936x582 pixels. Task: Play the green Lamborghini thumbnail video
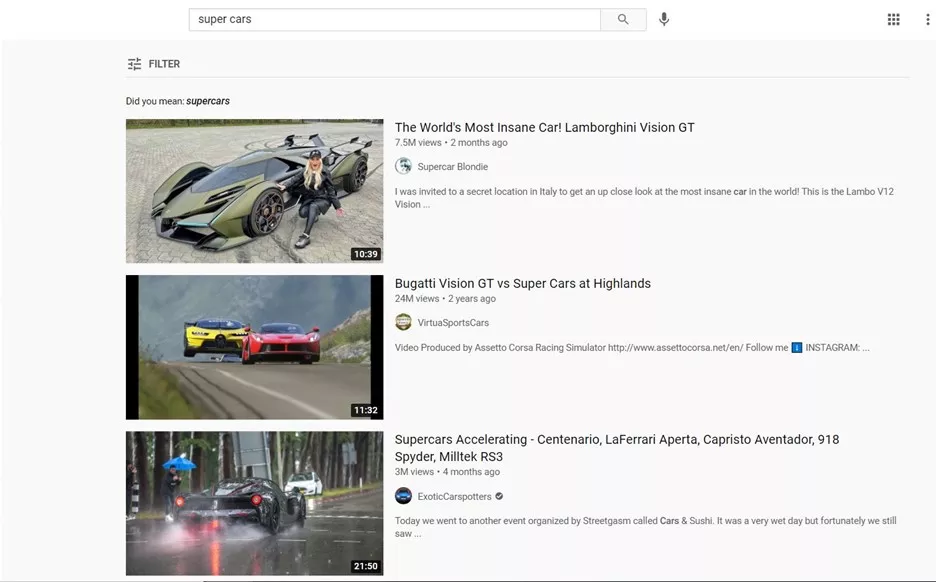tap(254, 191)
